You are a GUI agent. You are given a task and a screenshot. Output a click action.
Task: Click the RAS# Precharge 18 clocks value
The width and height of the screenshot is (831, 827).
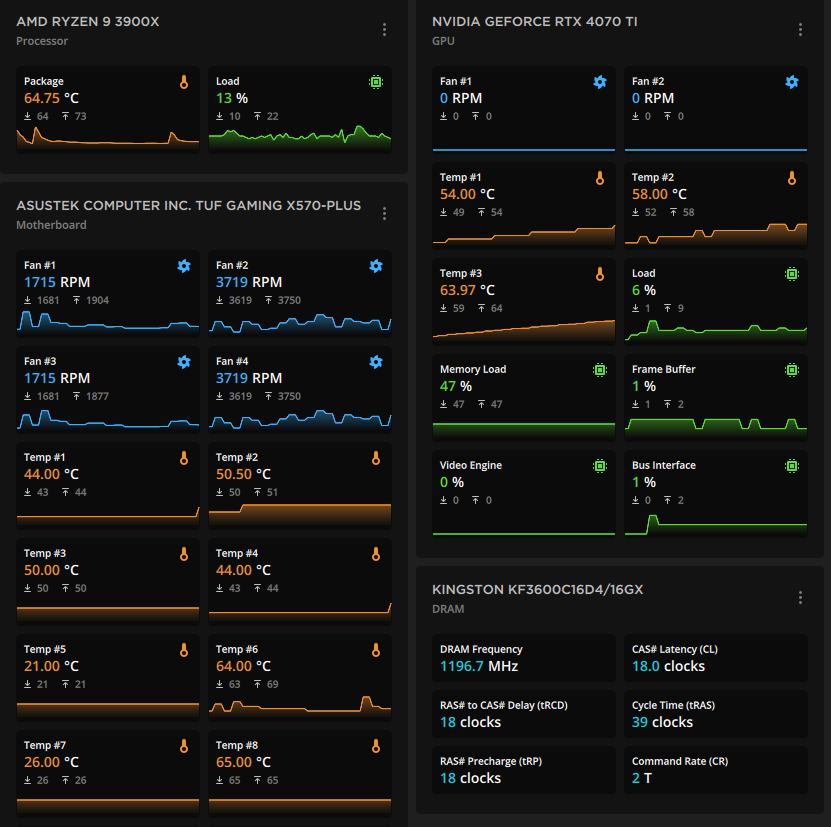(x=470, y=778)
